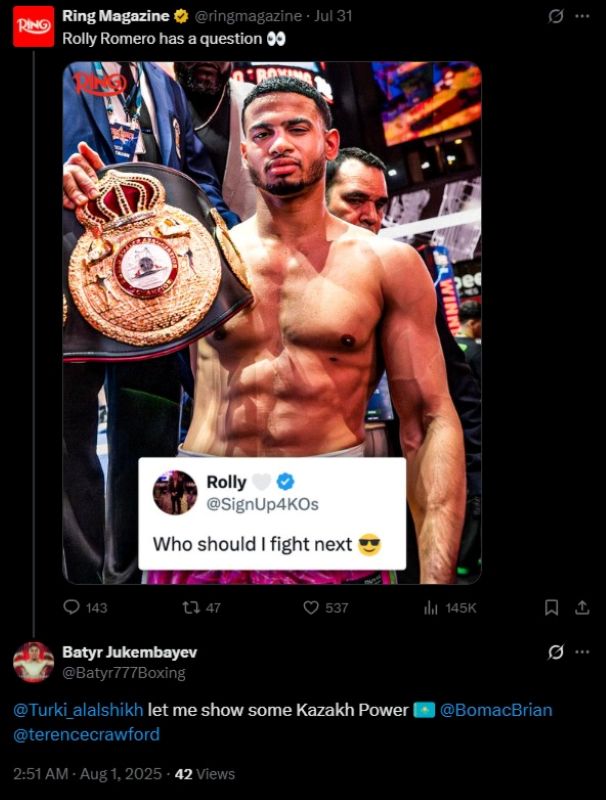Click the @ringmagazine handle

[x=248, y=16]
